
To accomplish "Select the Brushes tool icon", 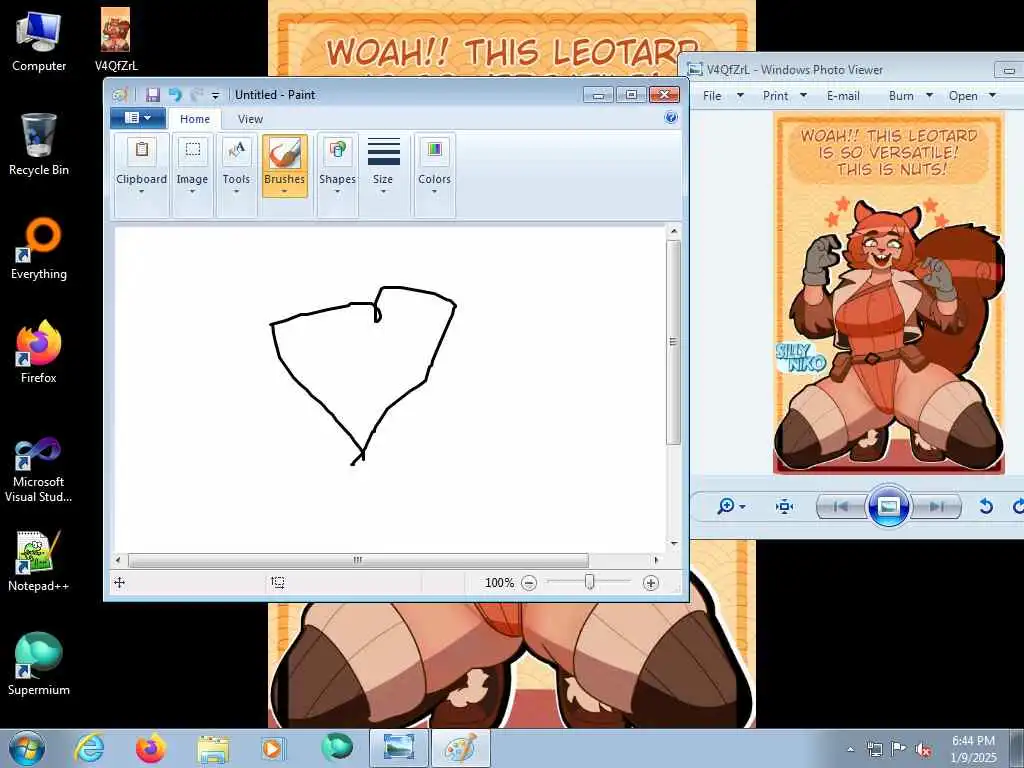I will [x=284, y=153].
